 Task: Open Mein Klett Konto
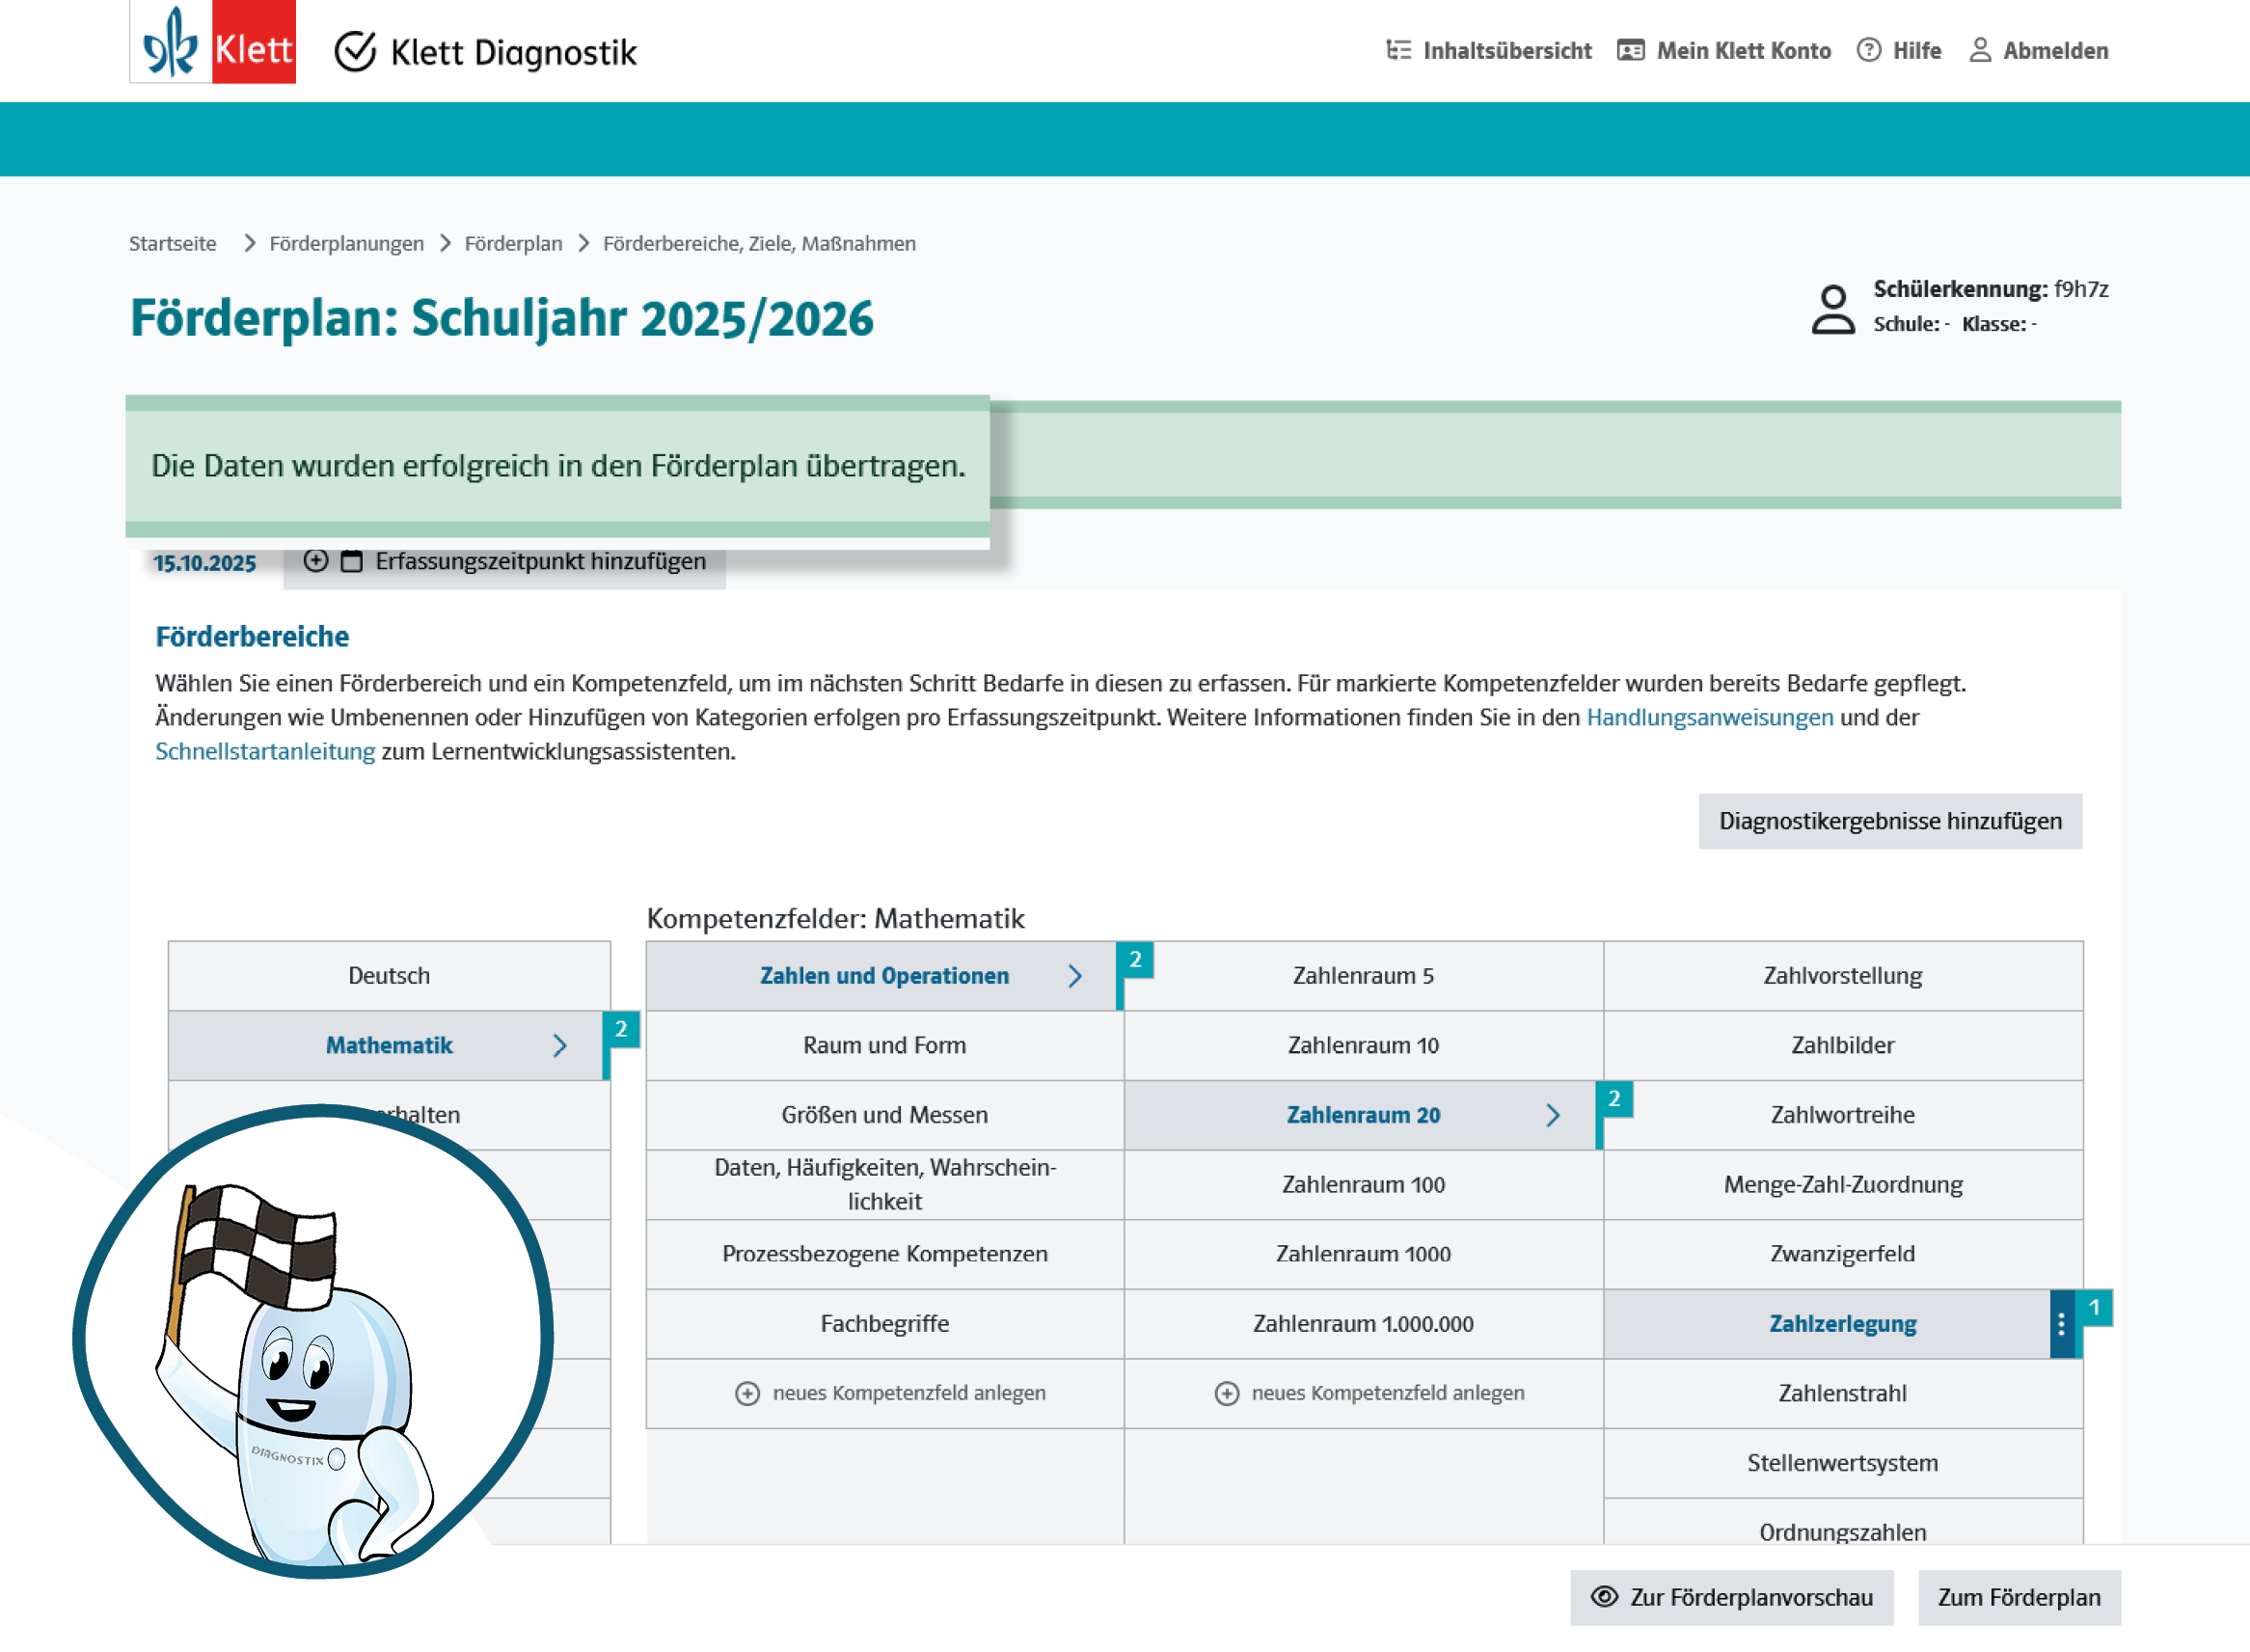(1724, 51)
